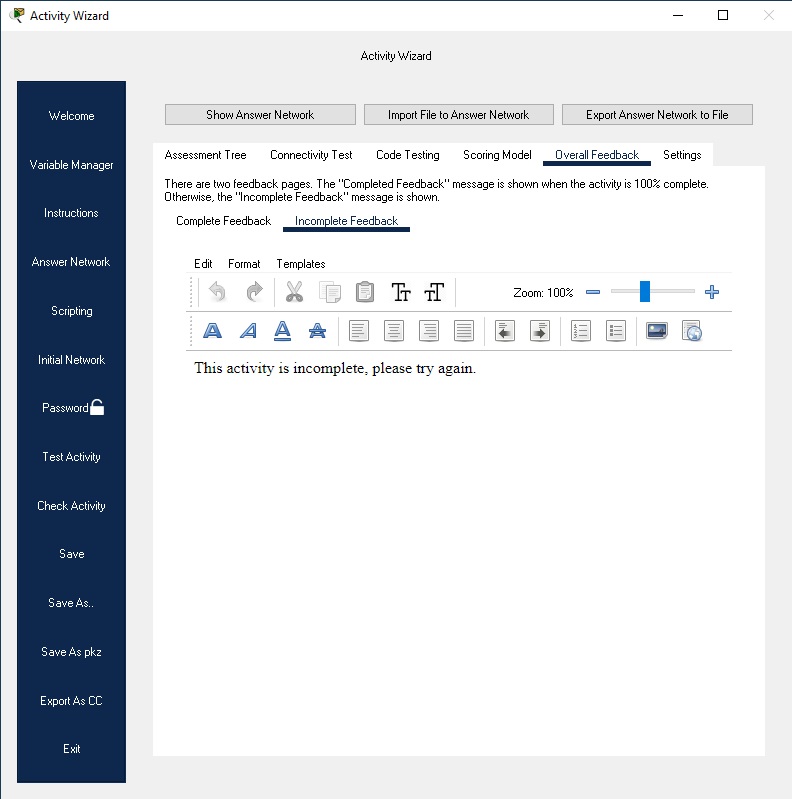Click Check Activity in the sidebar

click(71, 506)
